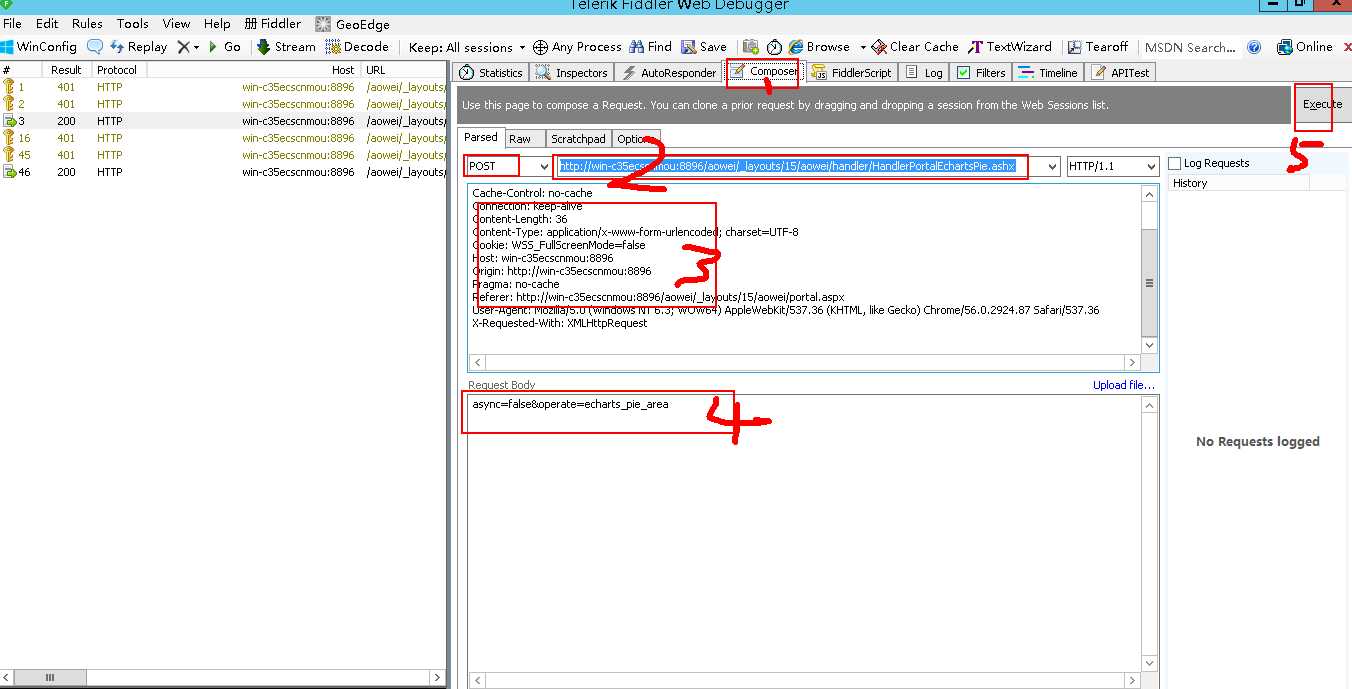Switch to the Composer tab
Screen dimensions: 1352x689
pyautogui.click(x=763, y=72)
